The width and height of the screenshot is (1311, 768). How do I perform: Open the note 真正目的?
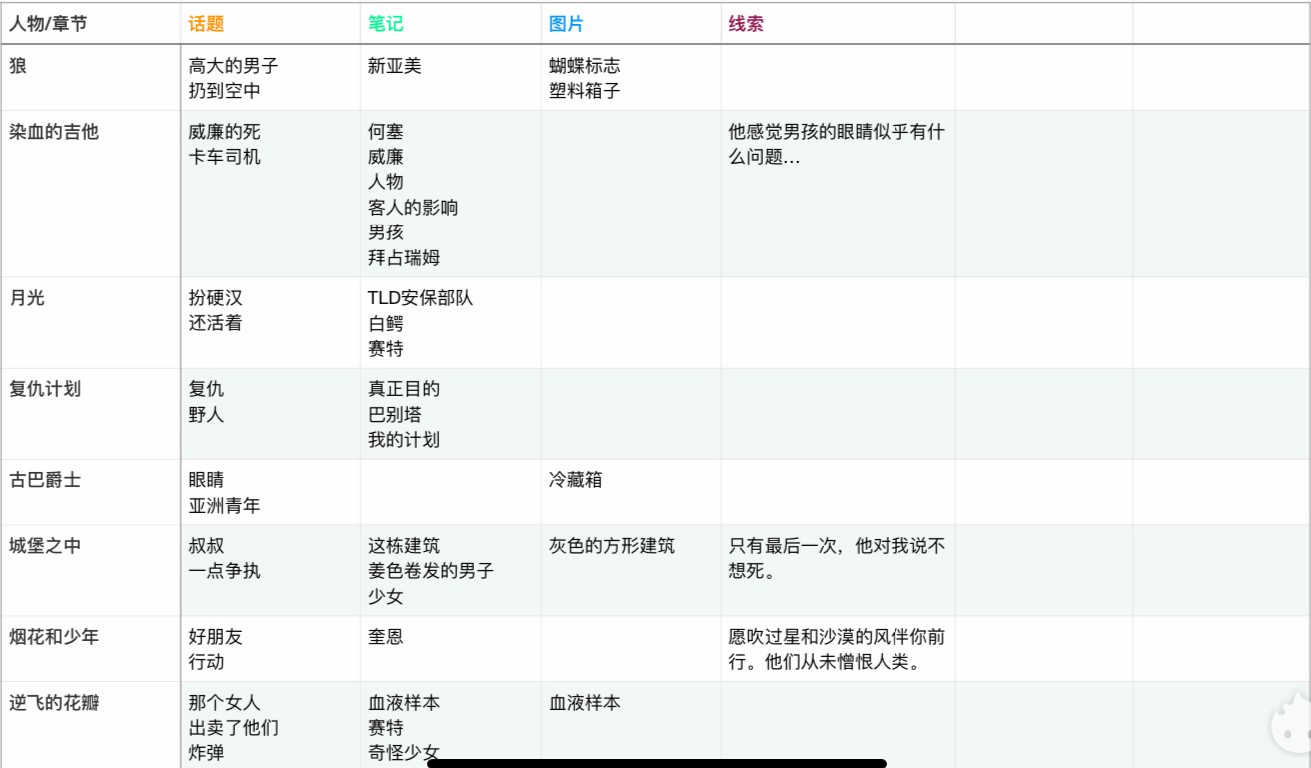pyautogui.click(x=404, y=389)
